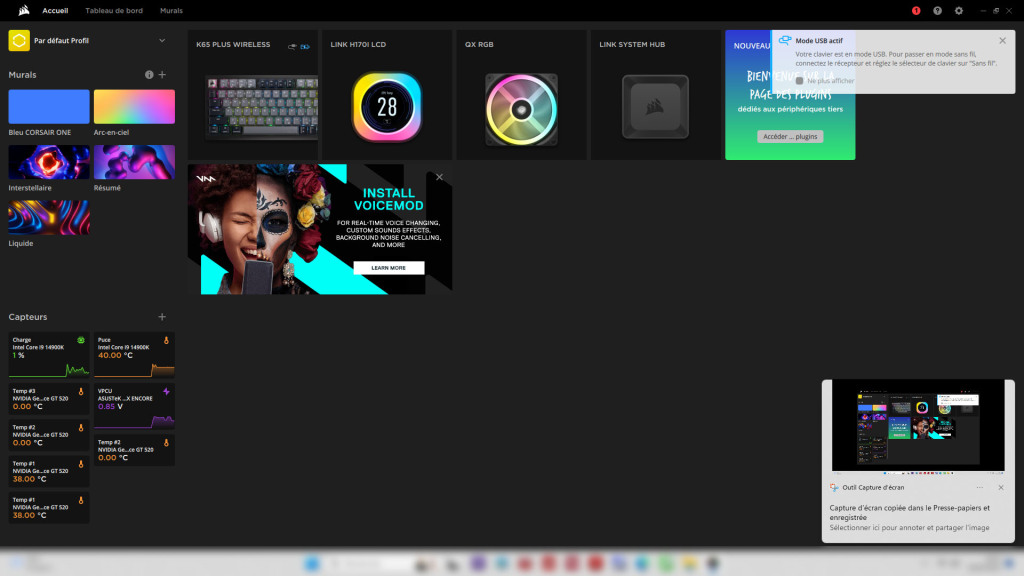This screenshot has height=576, width=1024.
Task: Close the Outil Capture d'écran notification
Action: [1000, 487]
